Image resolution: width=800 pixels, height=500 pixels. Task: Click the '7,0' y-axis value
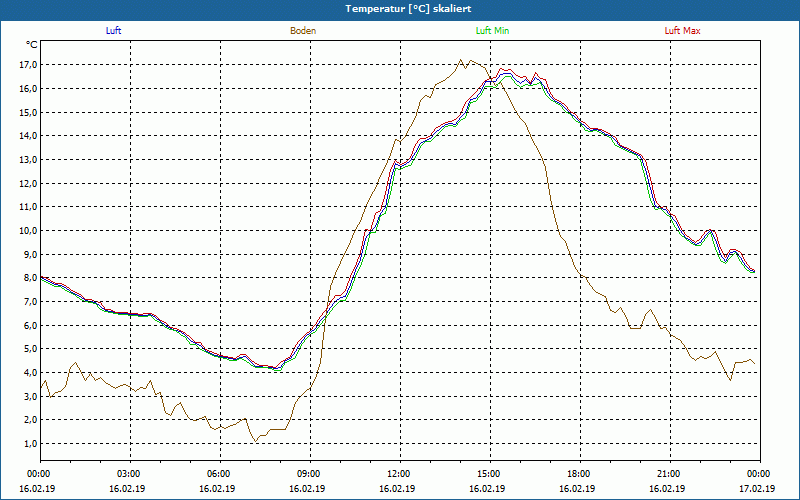click(x=31, y=302)
